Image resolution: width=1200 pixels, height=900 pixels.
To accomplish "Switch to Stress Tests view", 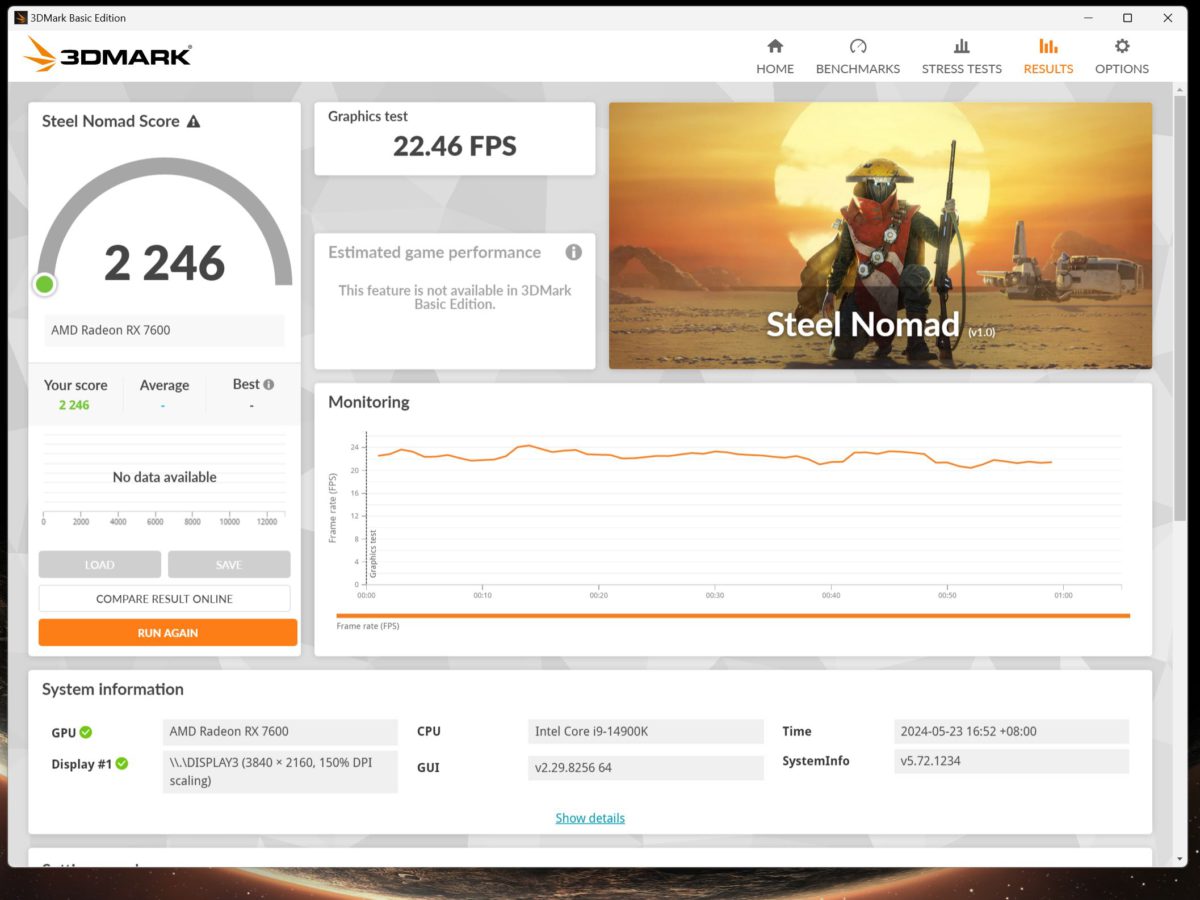I will (x=961, y=55).
